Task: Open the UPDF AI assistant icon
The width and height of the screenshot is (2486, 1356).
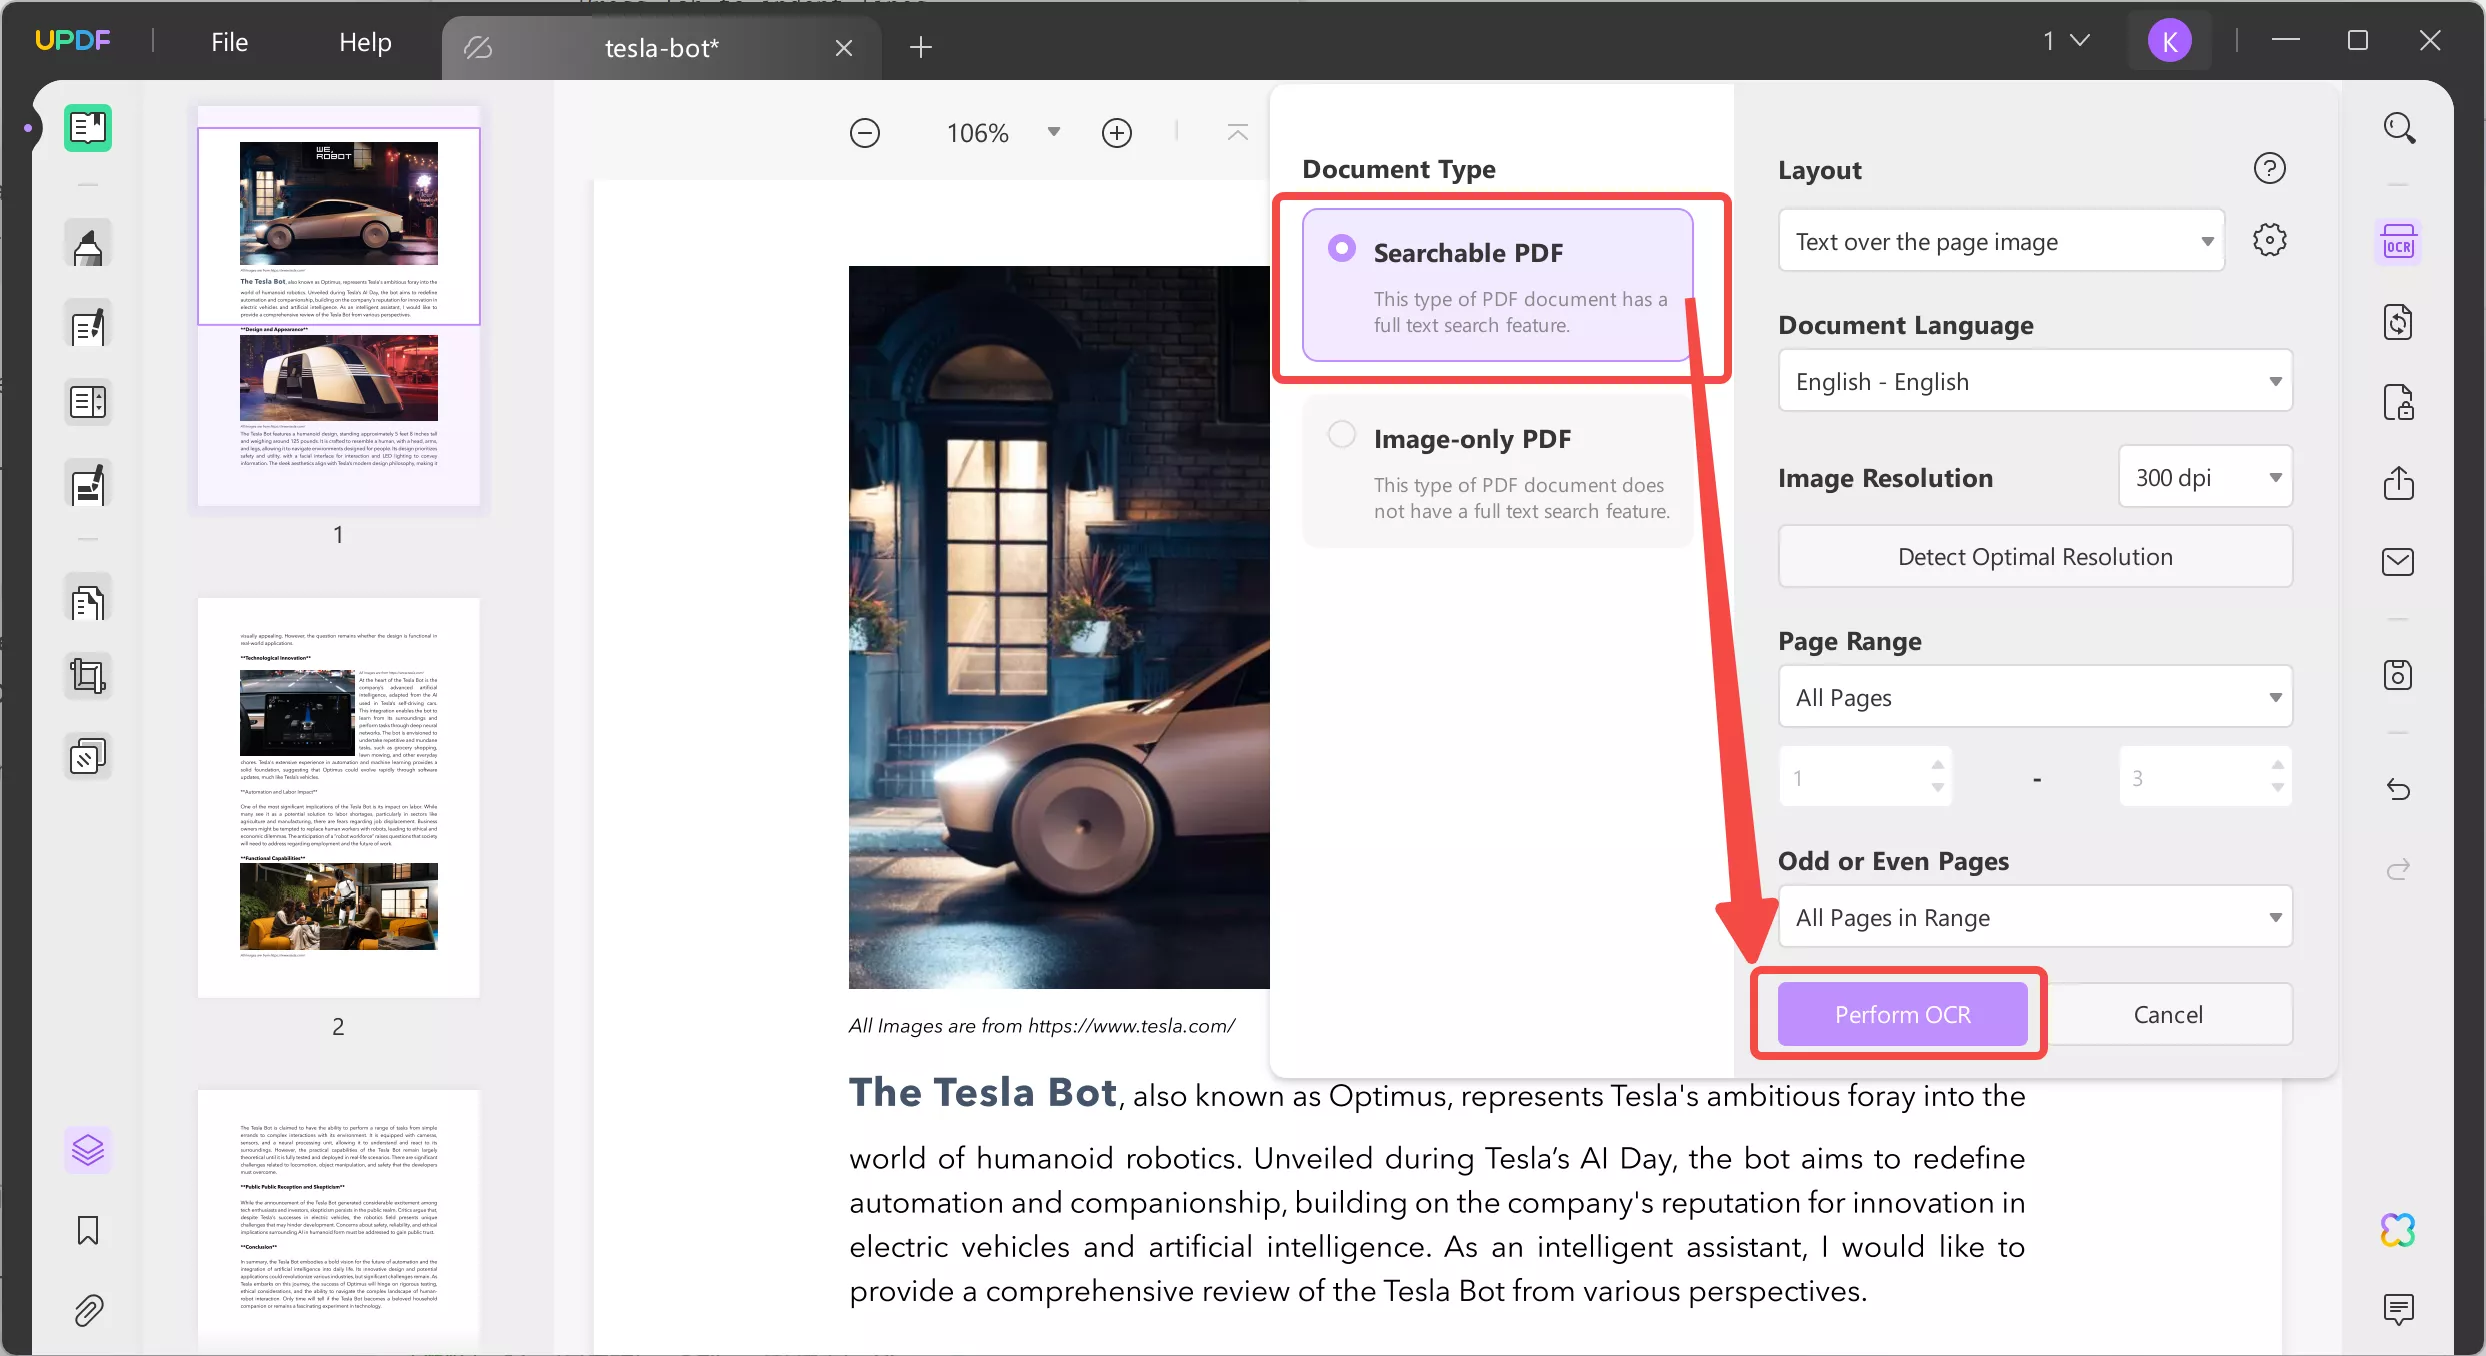Action: click(2398, 1230)
